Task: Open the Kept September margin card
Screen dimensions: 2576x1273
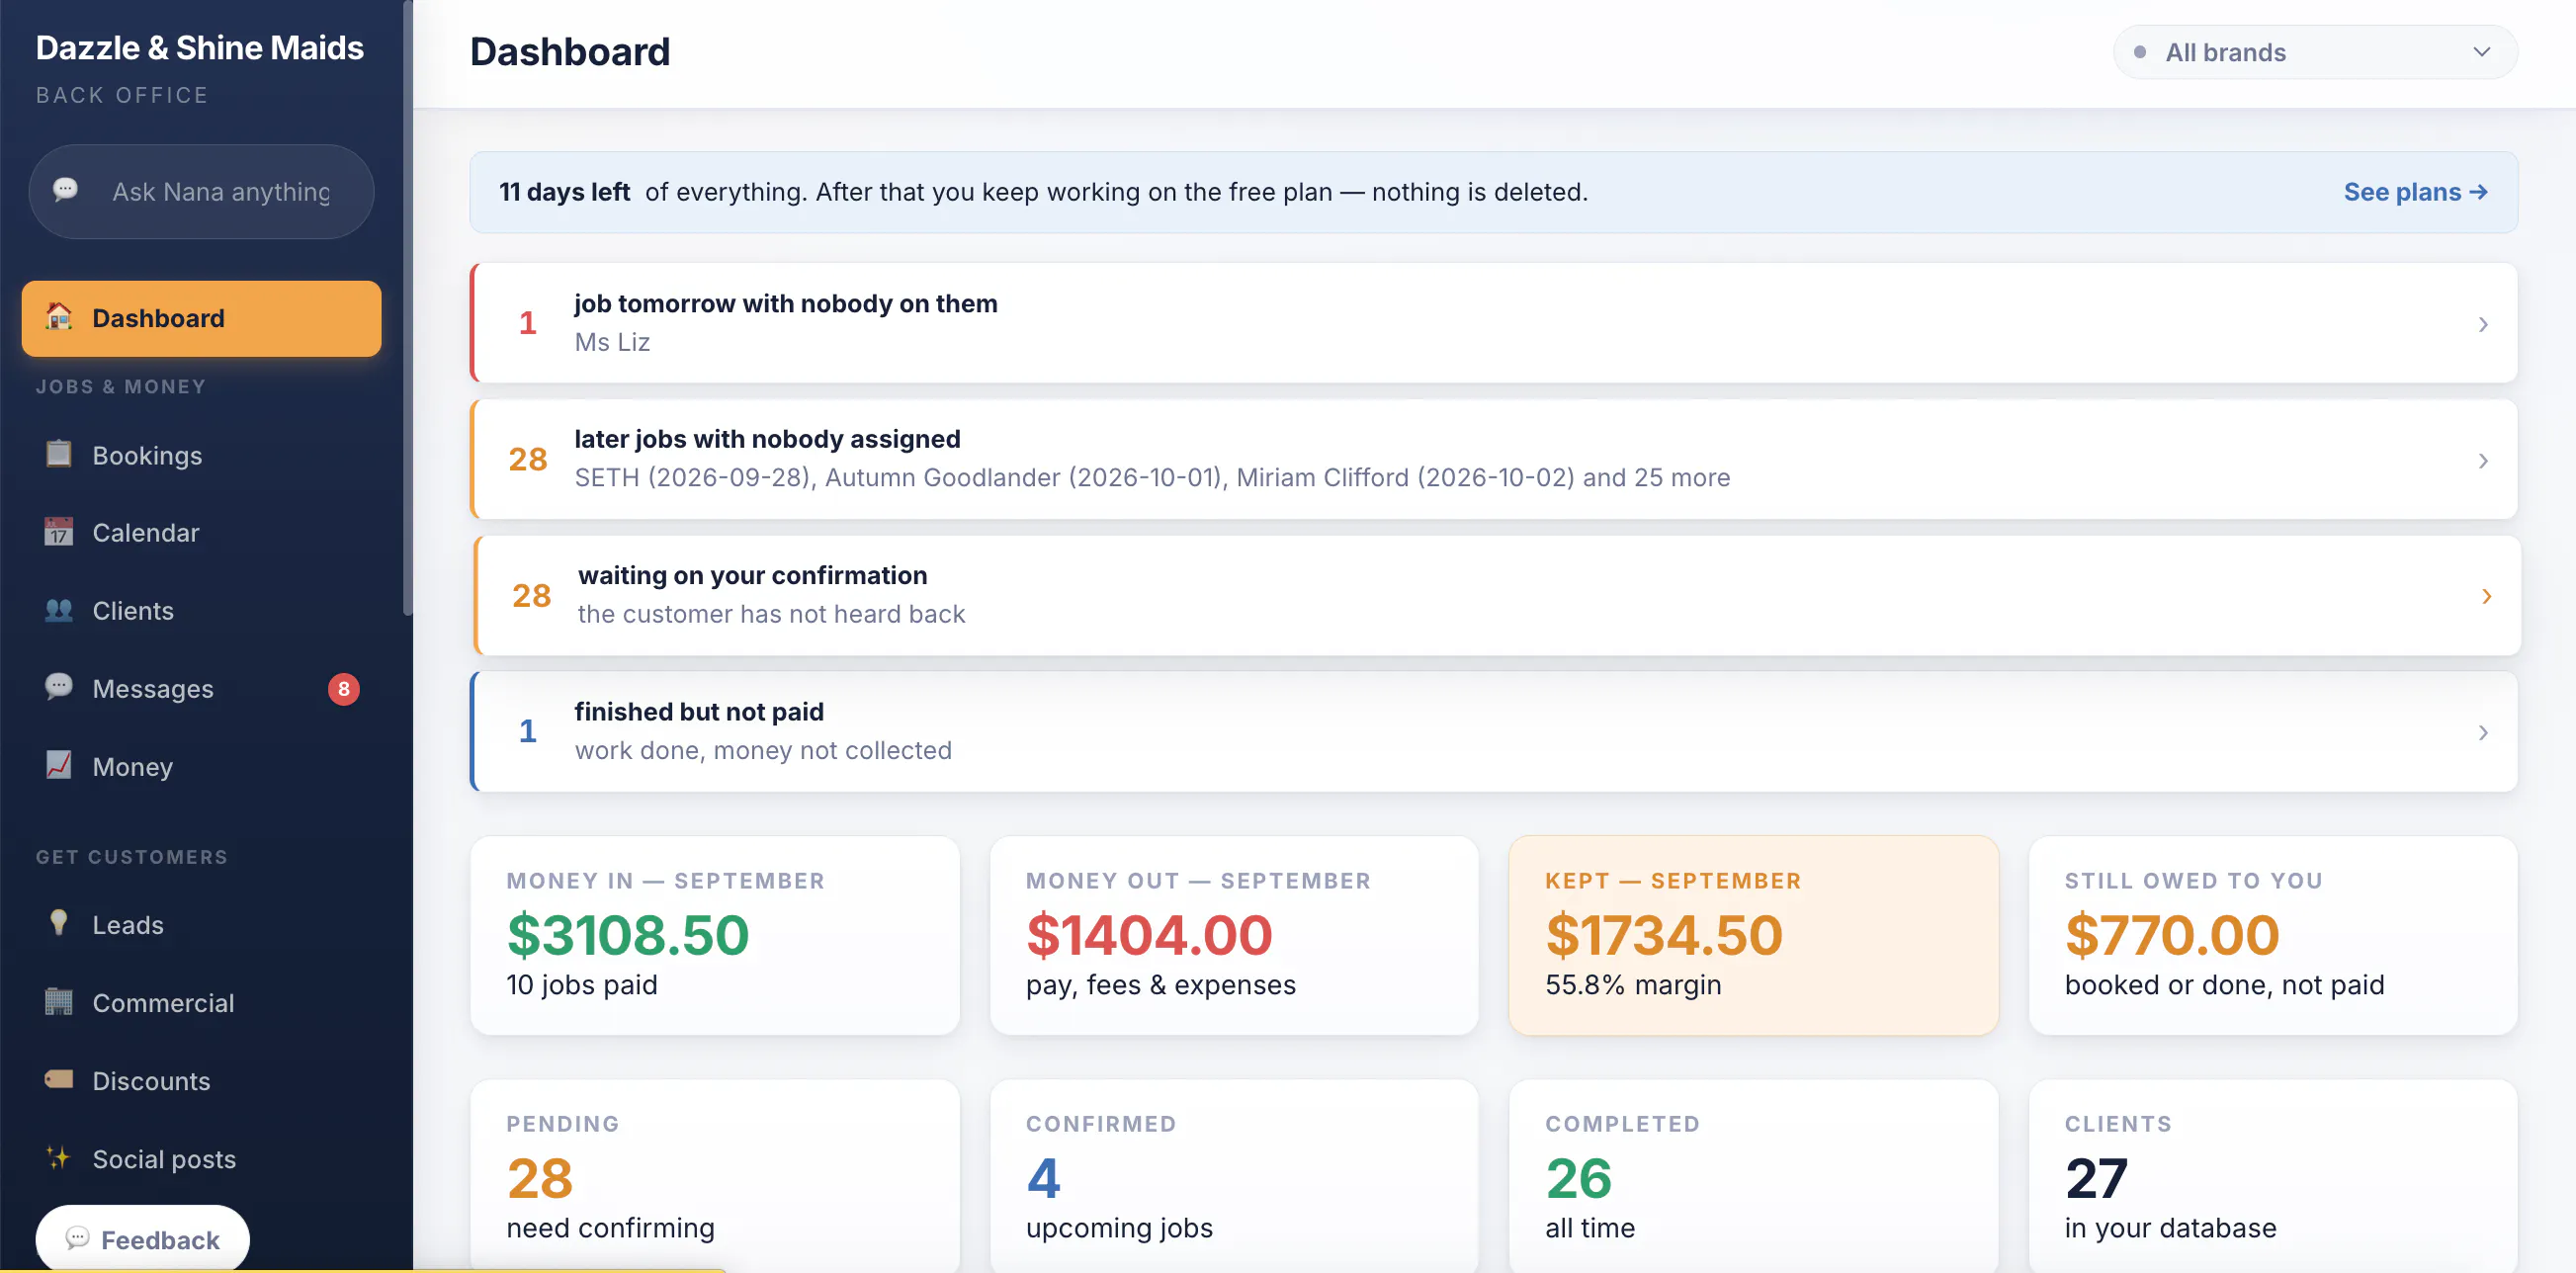Action: pyautogui.click(x=1753, y=935)
